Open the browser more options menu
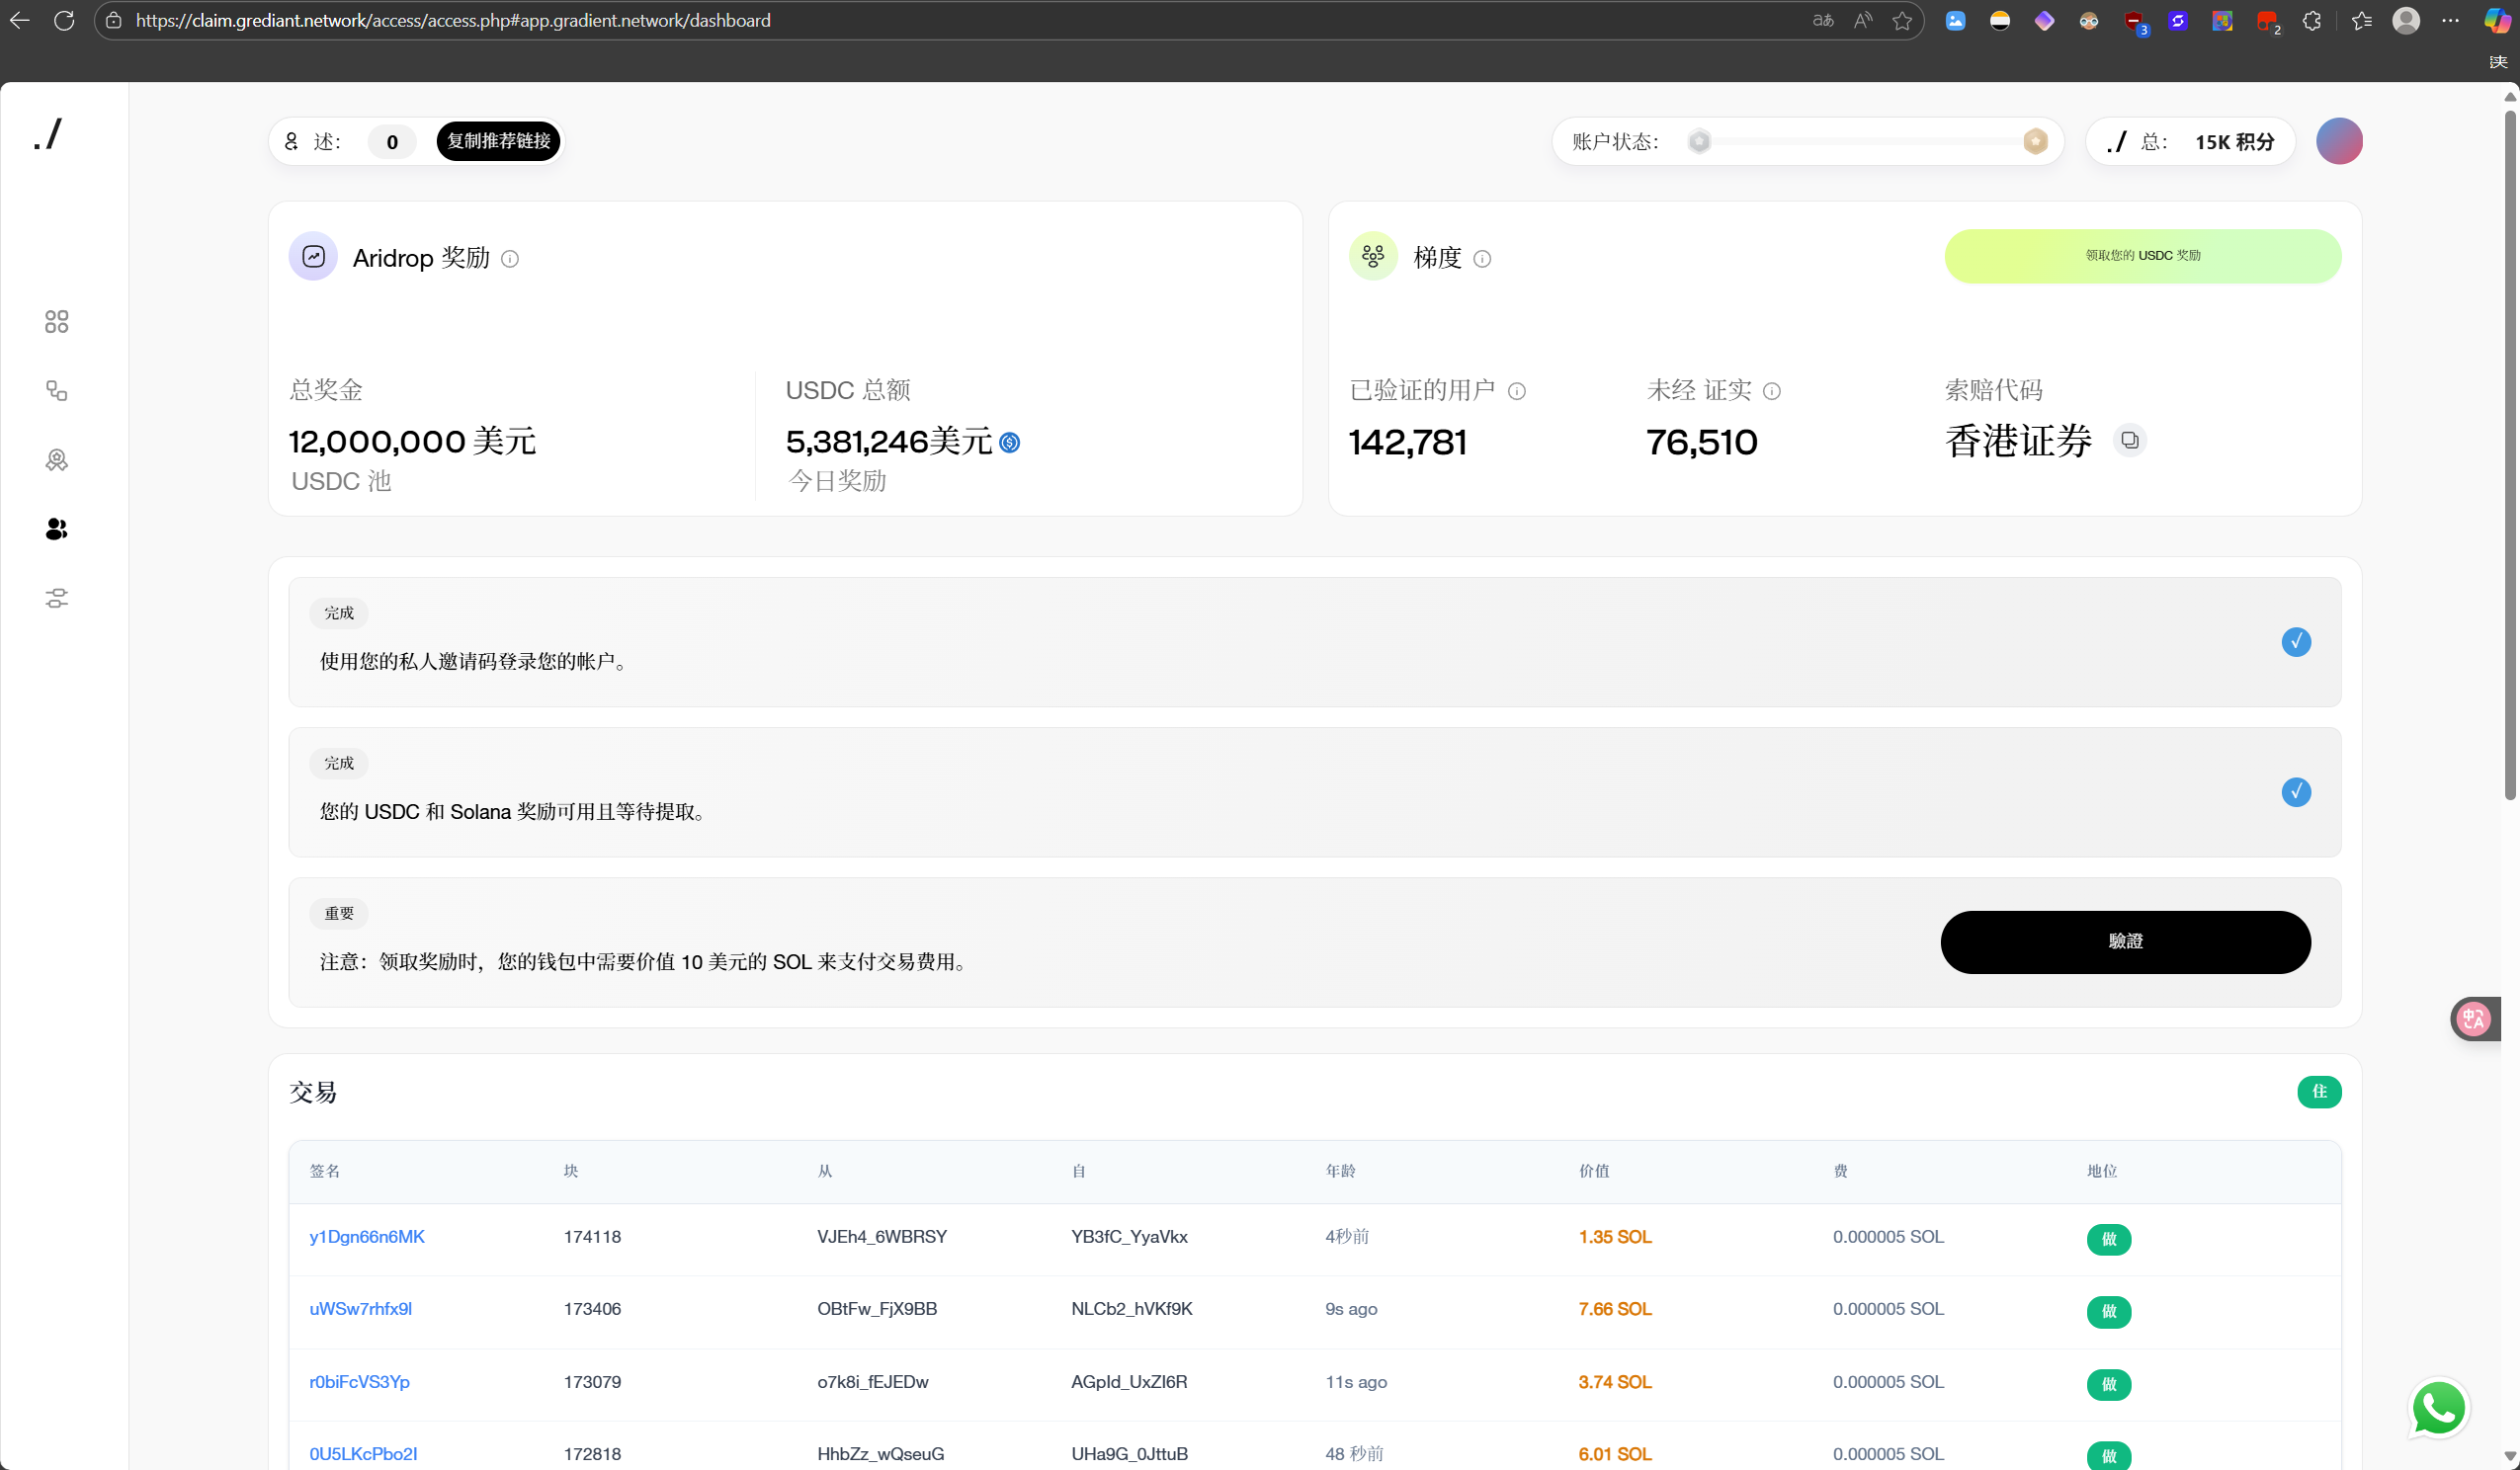The width and height of the screenshot is (2520, 1470). pos(2450,20)
